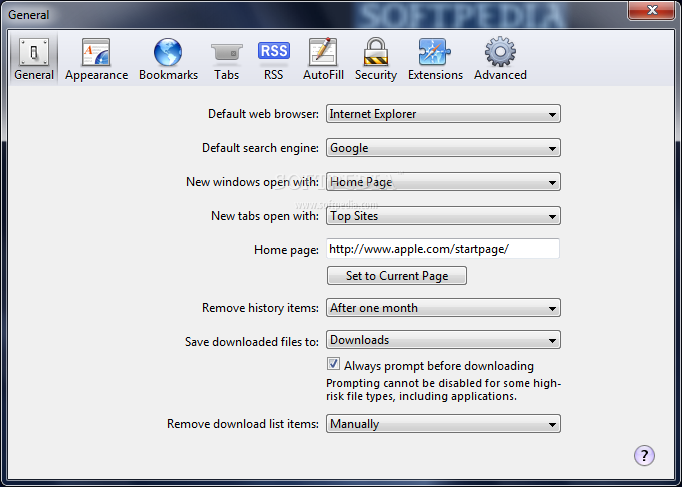The height and width of the screenshot is (487, 682).
Task: Expand the Default search engine dropdown
Action: click(443, 148)
